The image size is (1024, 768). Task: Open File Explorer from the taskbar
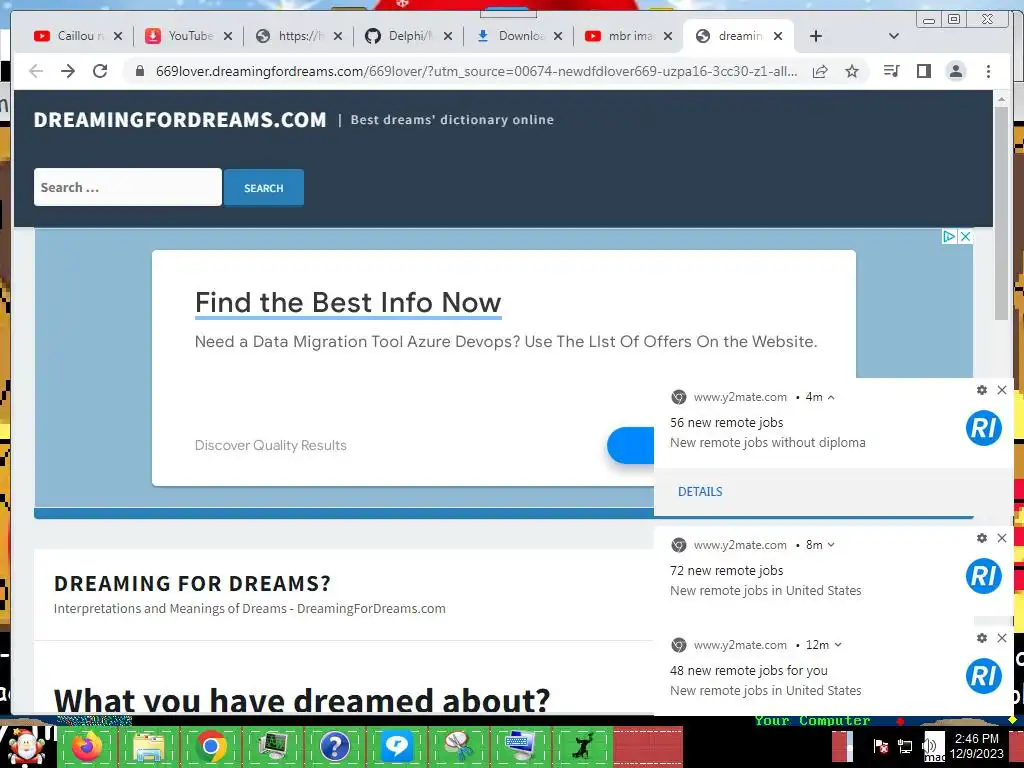(x=149, y=747)
